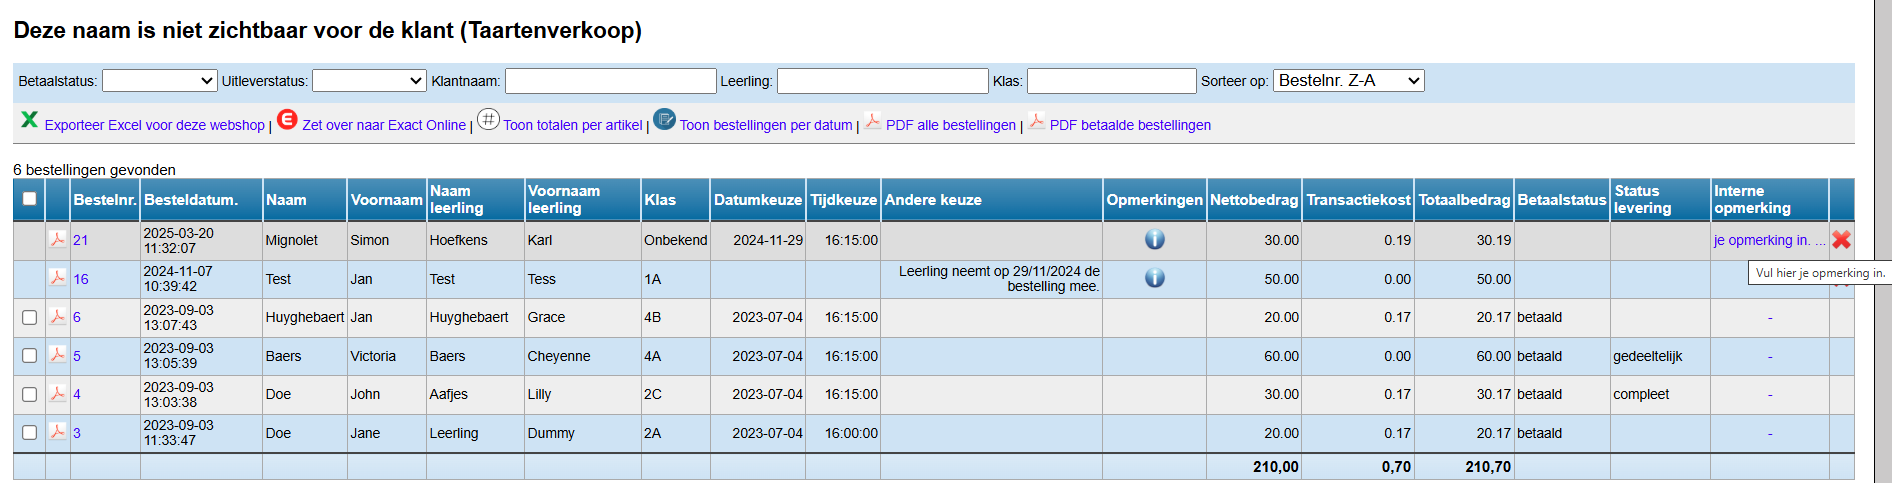Click the Transactiekost column header
Viewport: 1892px width, 483px height.
click(x=1359, y=200)
